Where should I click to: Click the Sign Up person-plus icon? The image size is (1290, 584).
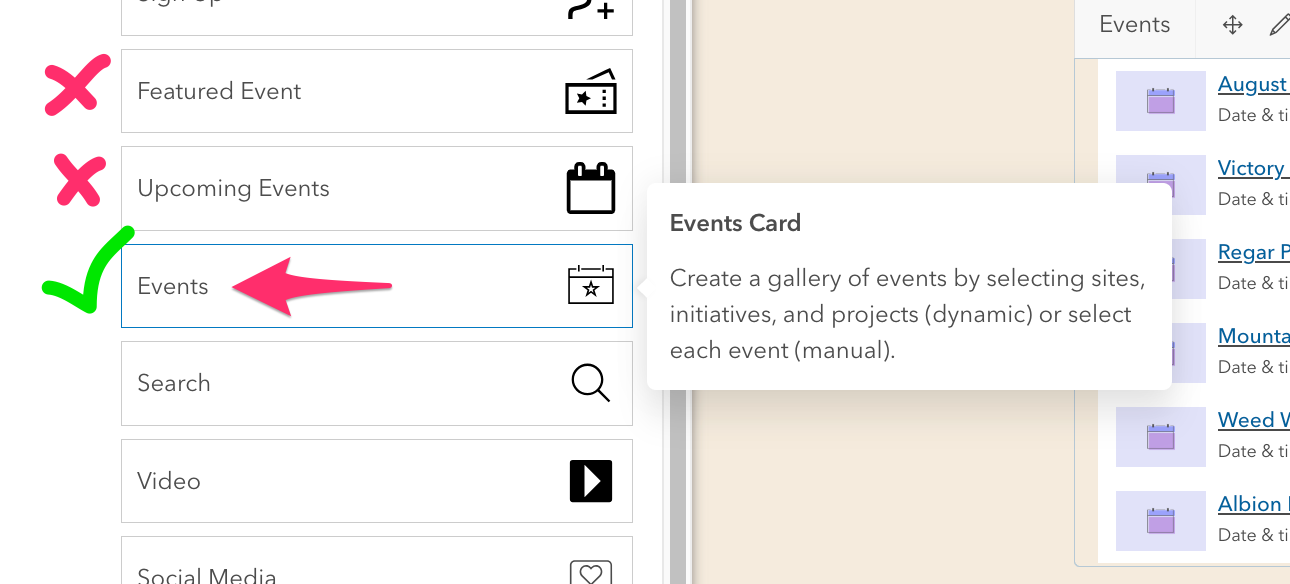[x=590, y=8]
